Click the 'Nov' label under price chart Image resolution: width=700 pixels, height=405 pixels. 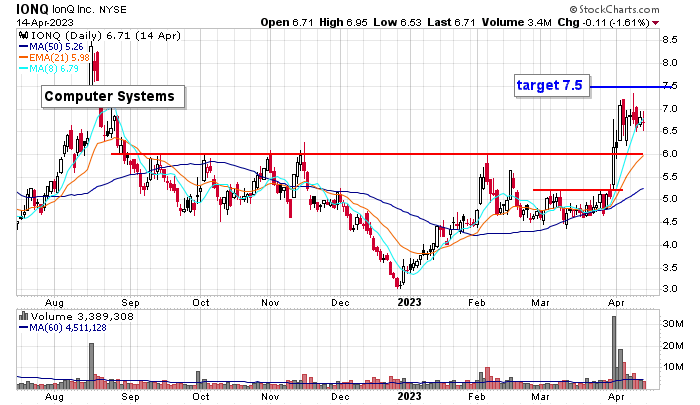pos(270,303)
